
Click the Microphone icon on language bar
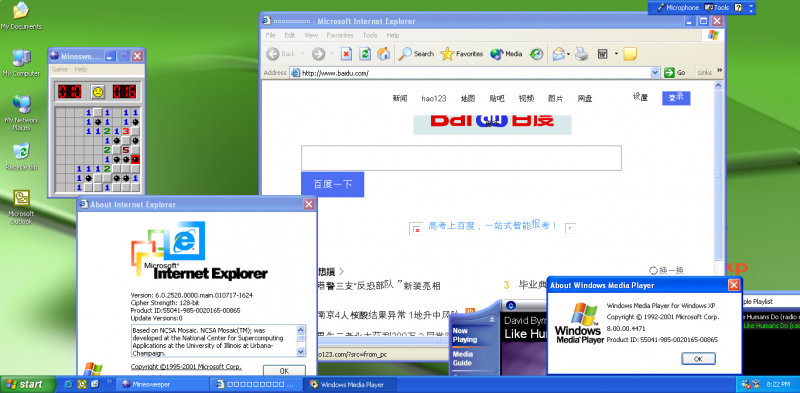pyautogui.click(x=661, y=8)
